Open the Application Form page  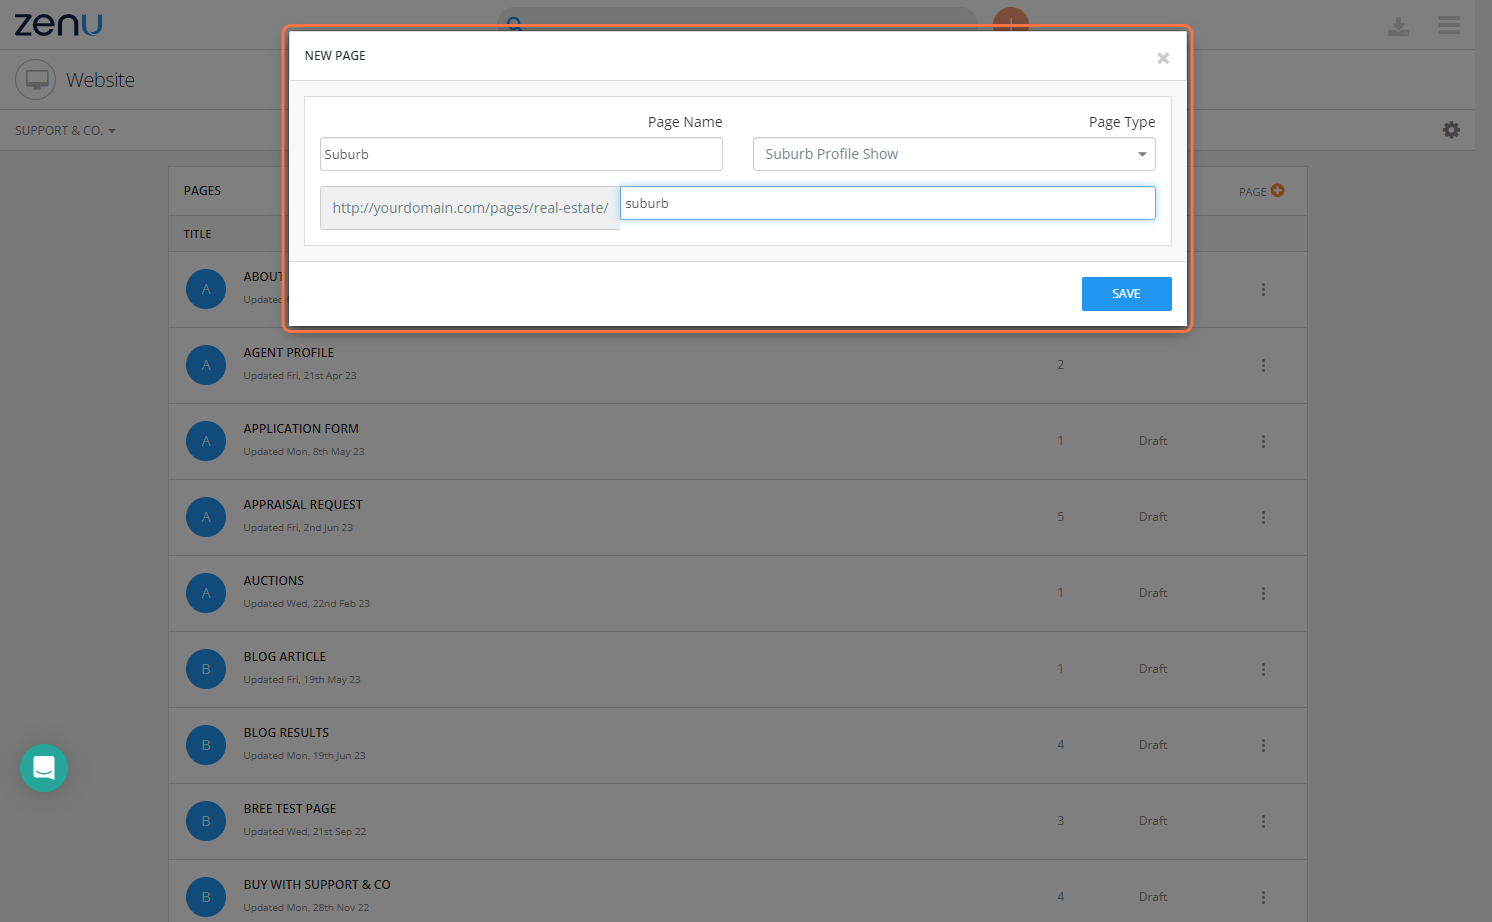301,429
